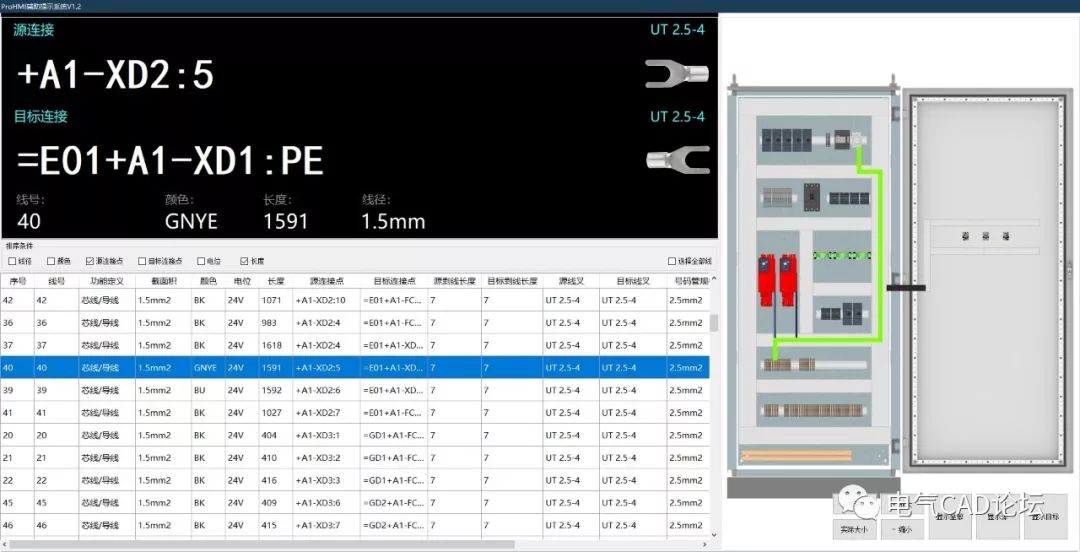Click the source connection fork terminal icon
This screenshot has width=1080, height=552.
coord(676,73)
